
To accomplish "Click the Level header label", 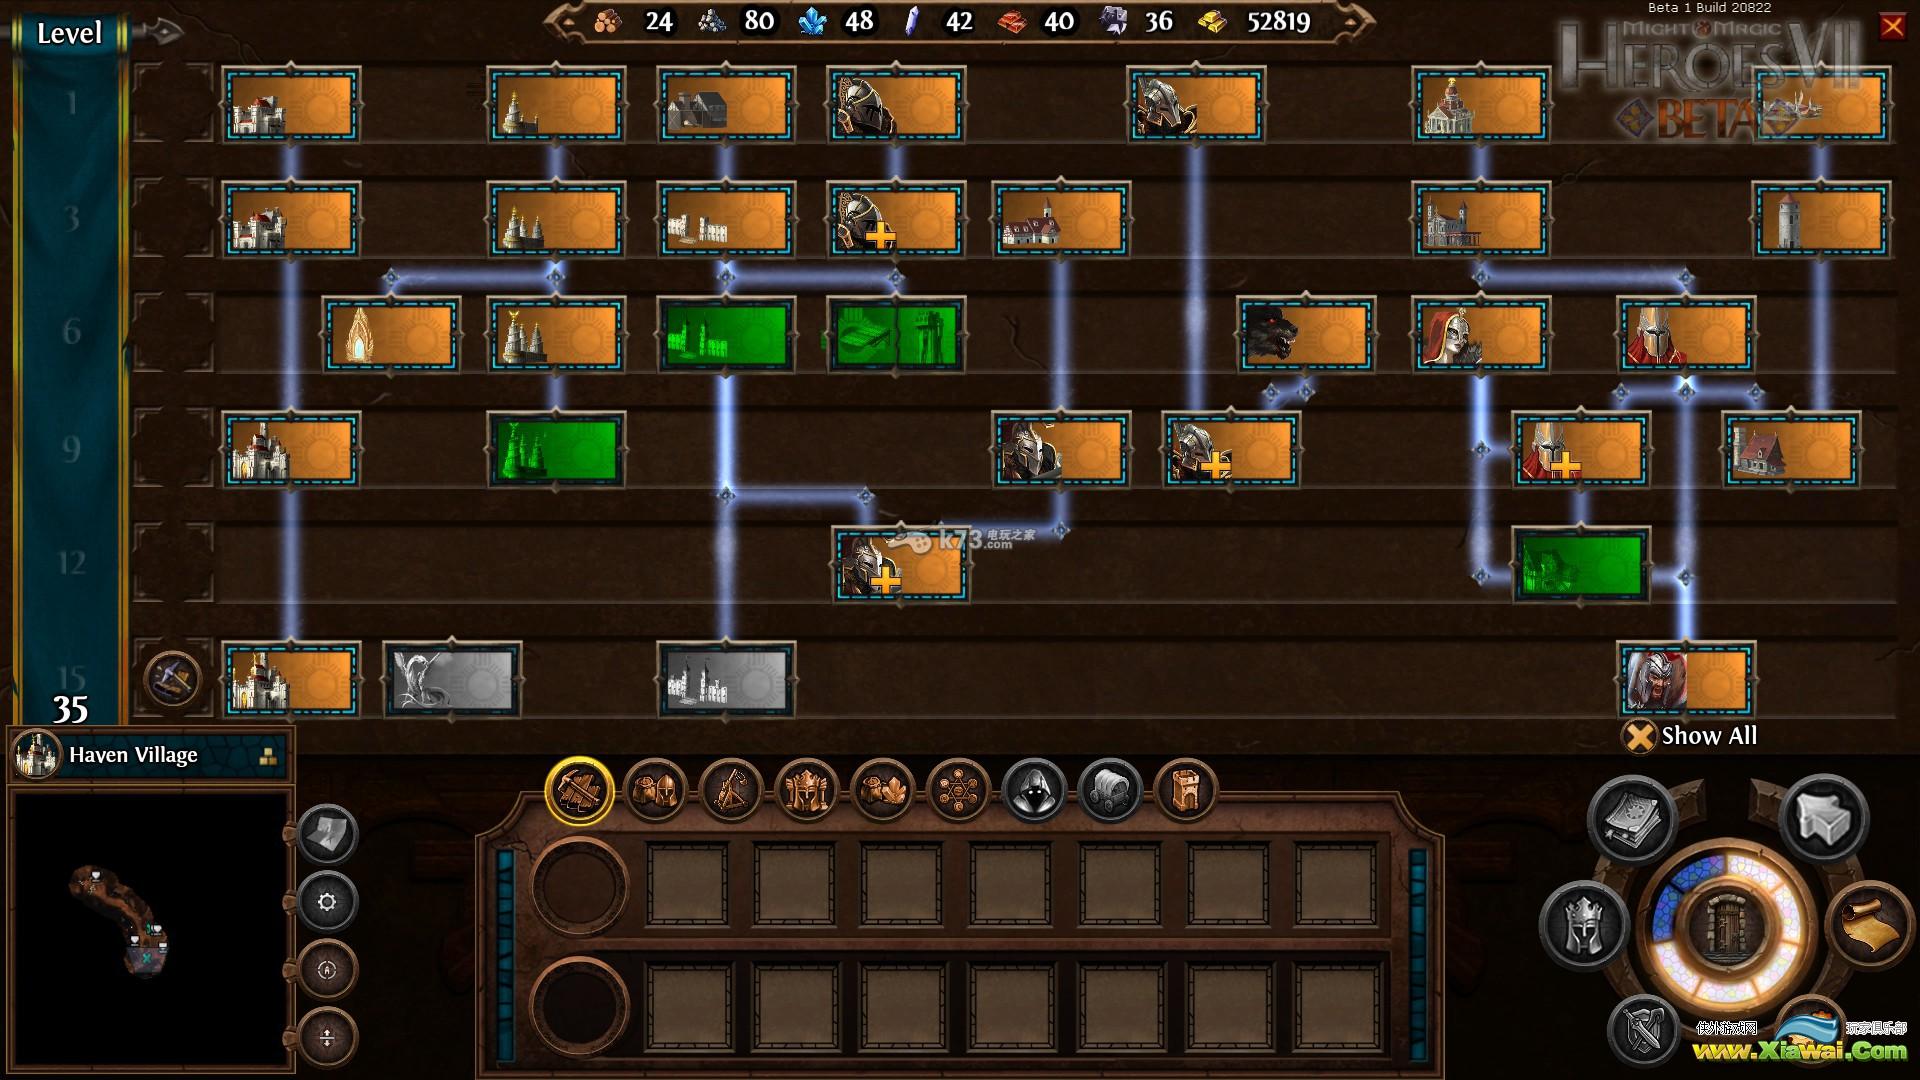I will point(69,33).
